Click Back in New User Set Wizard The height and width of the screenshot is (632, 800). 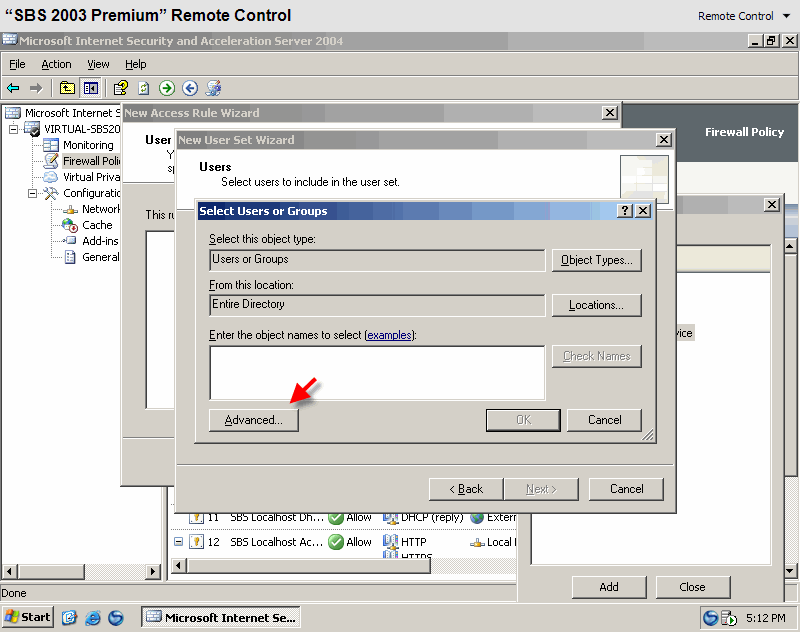click(x=466, y=489)
